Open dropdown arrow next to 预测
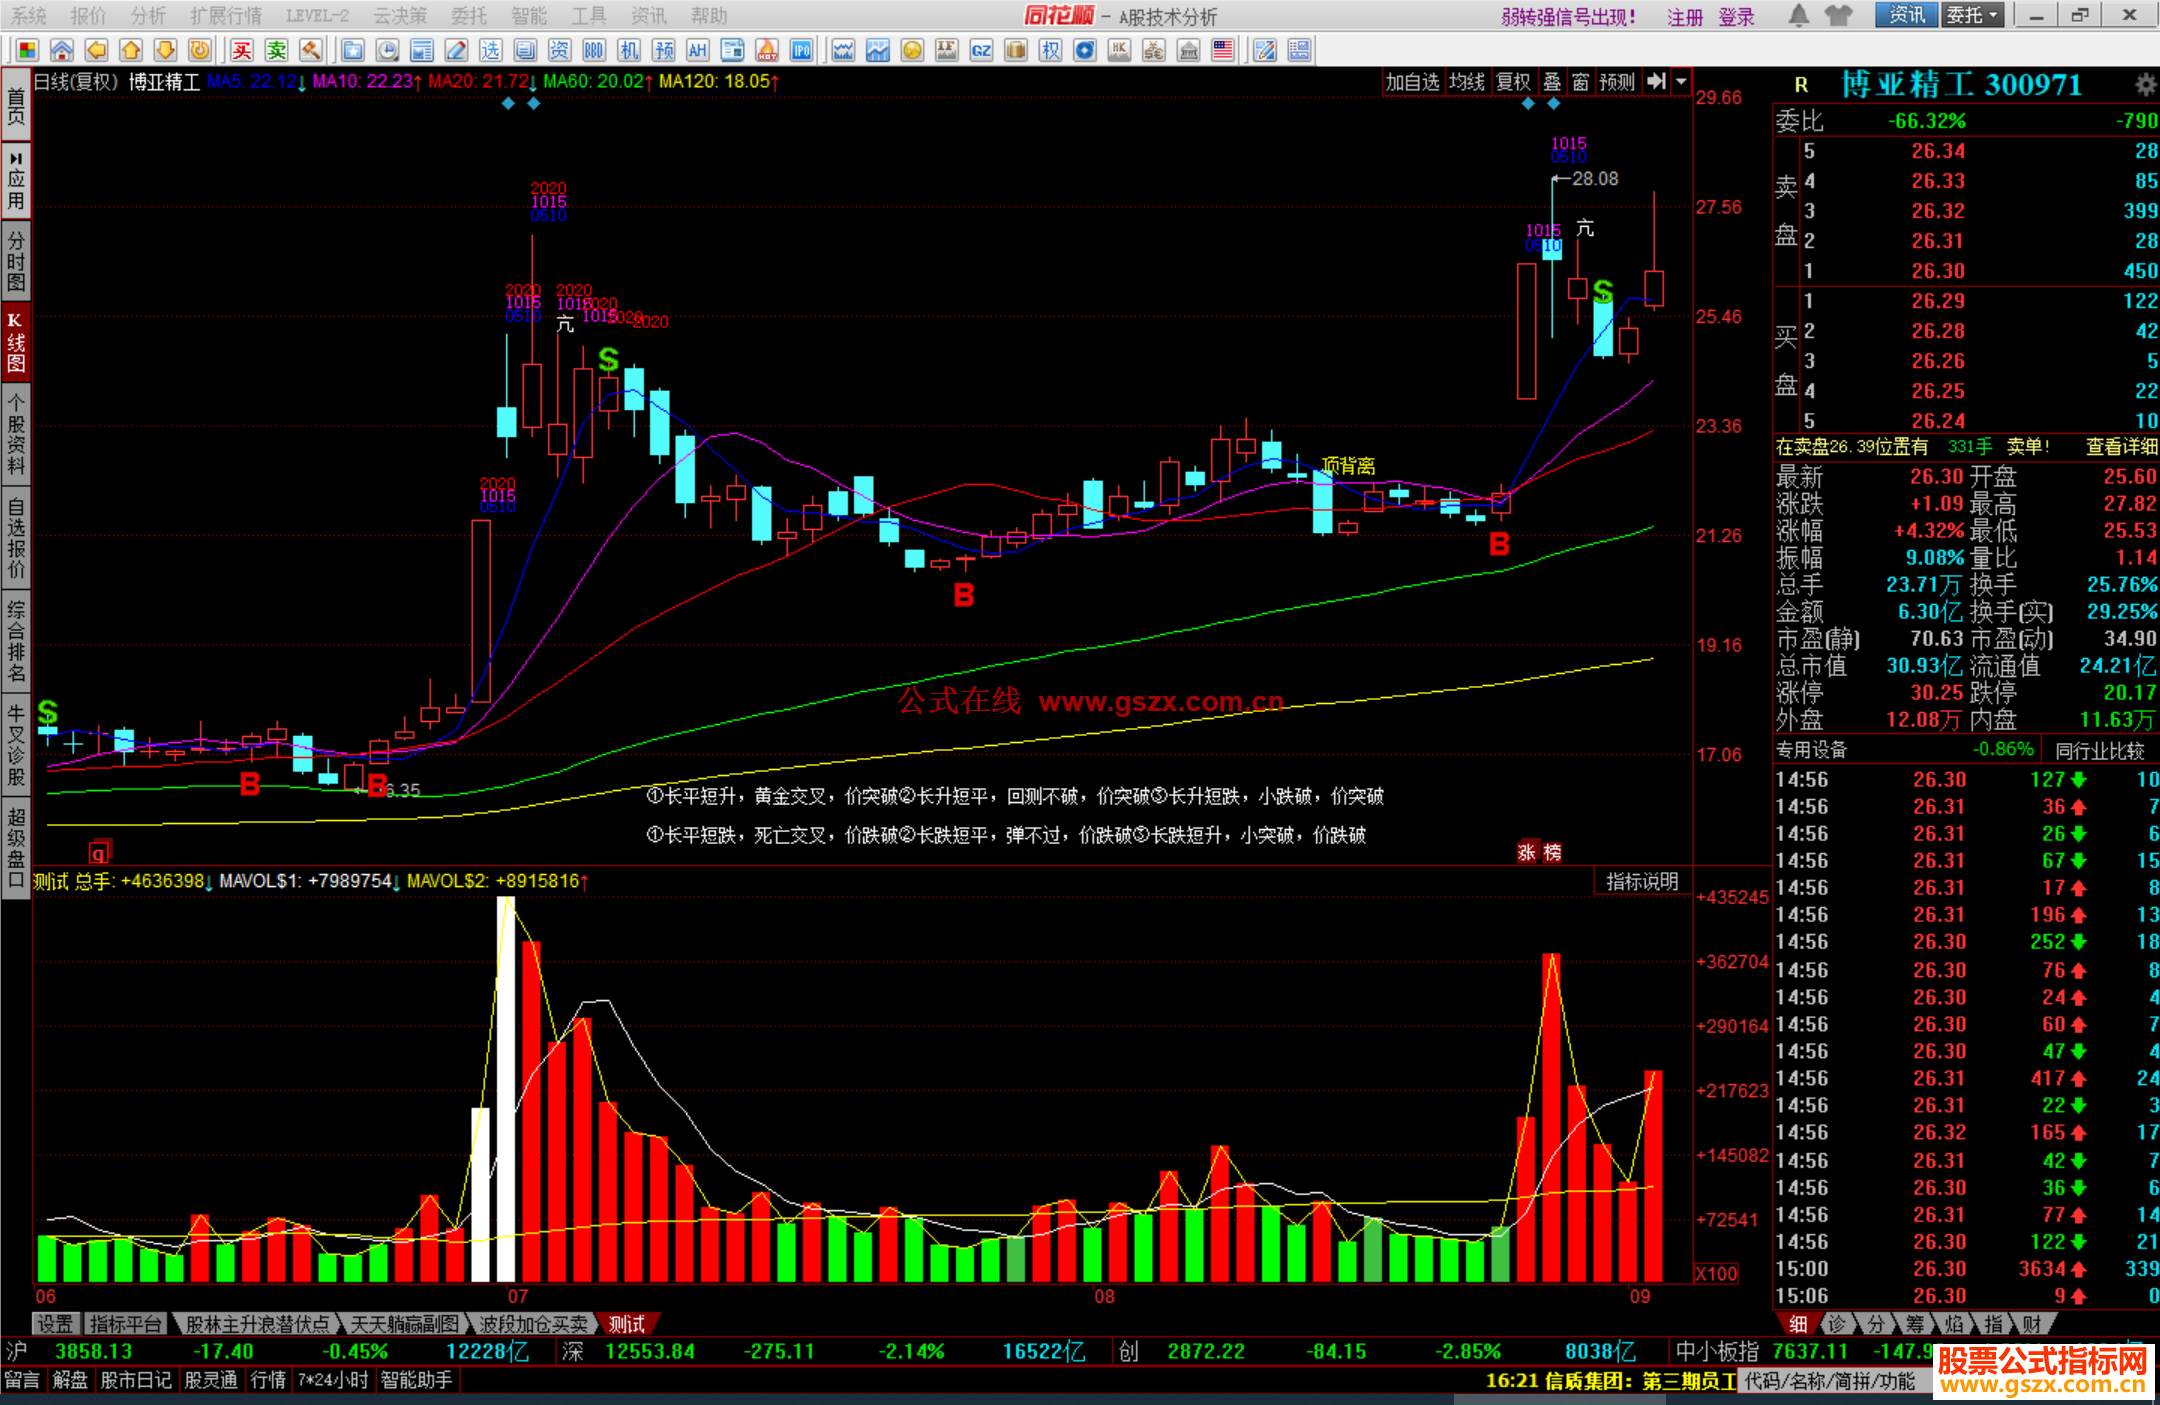Viewport: 2160px width, 1405px height. tap(1682, 82)
